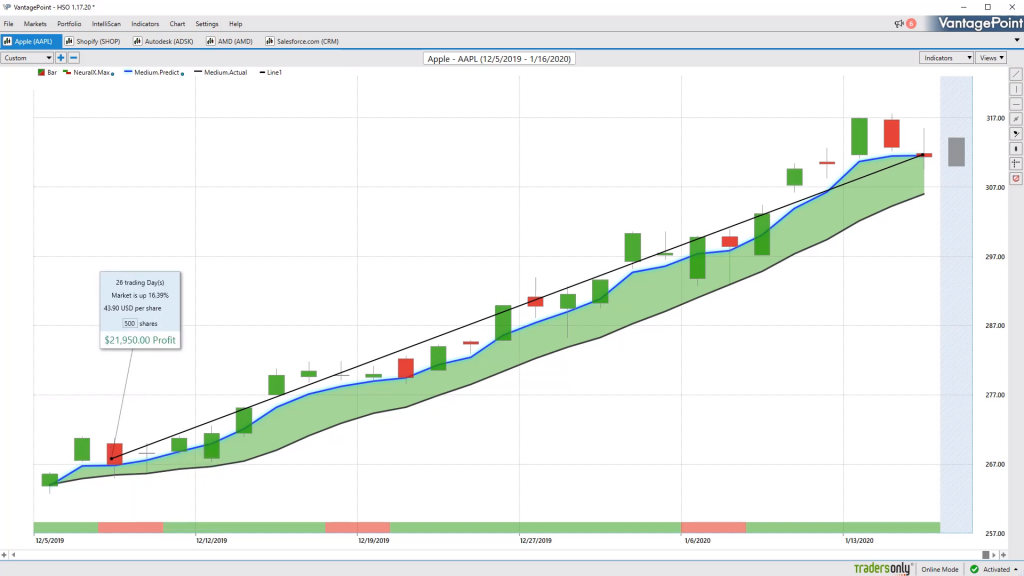Choose the vertical line drawing tool
Viewport: 1024px width, 576px height.
(x=1016, y=89)
